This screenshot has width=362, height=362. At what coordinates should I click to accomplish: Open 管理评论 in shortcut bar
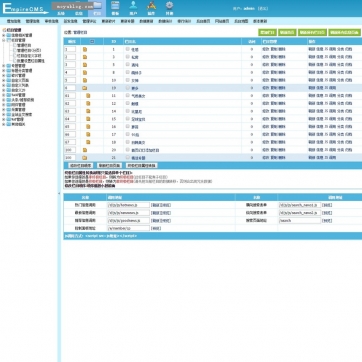[89, 21]
